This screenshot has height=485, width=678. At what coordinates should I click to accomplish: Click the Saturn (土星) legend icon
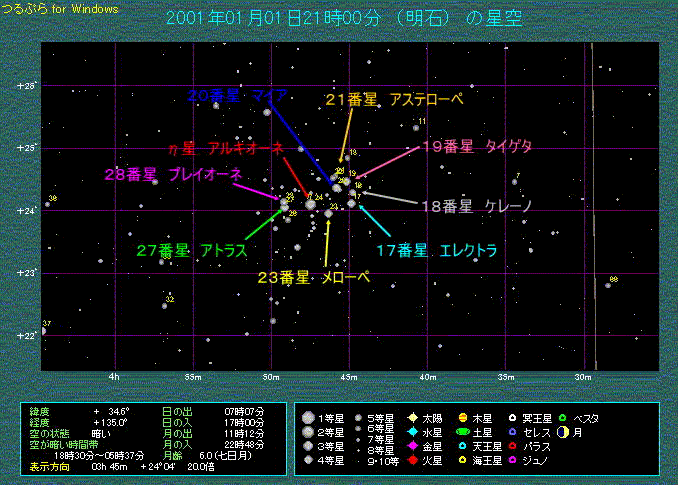click(x=464, y=432)
